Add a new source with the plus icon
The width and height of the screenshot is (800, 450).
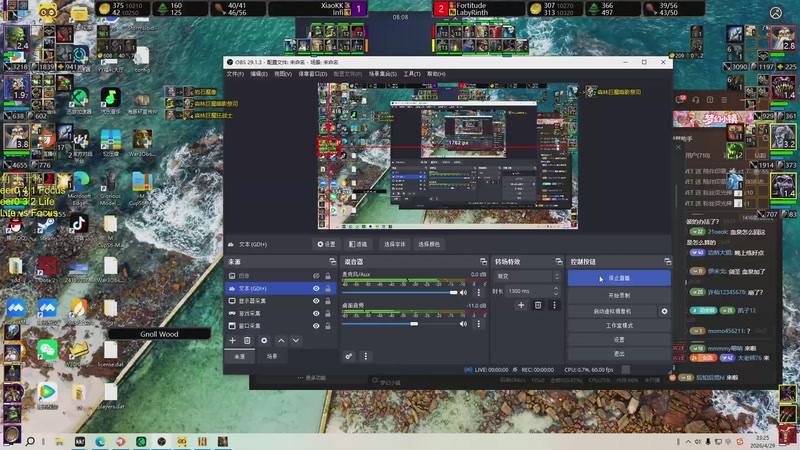233,340
